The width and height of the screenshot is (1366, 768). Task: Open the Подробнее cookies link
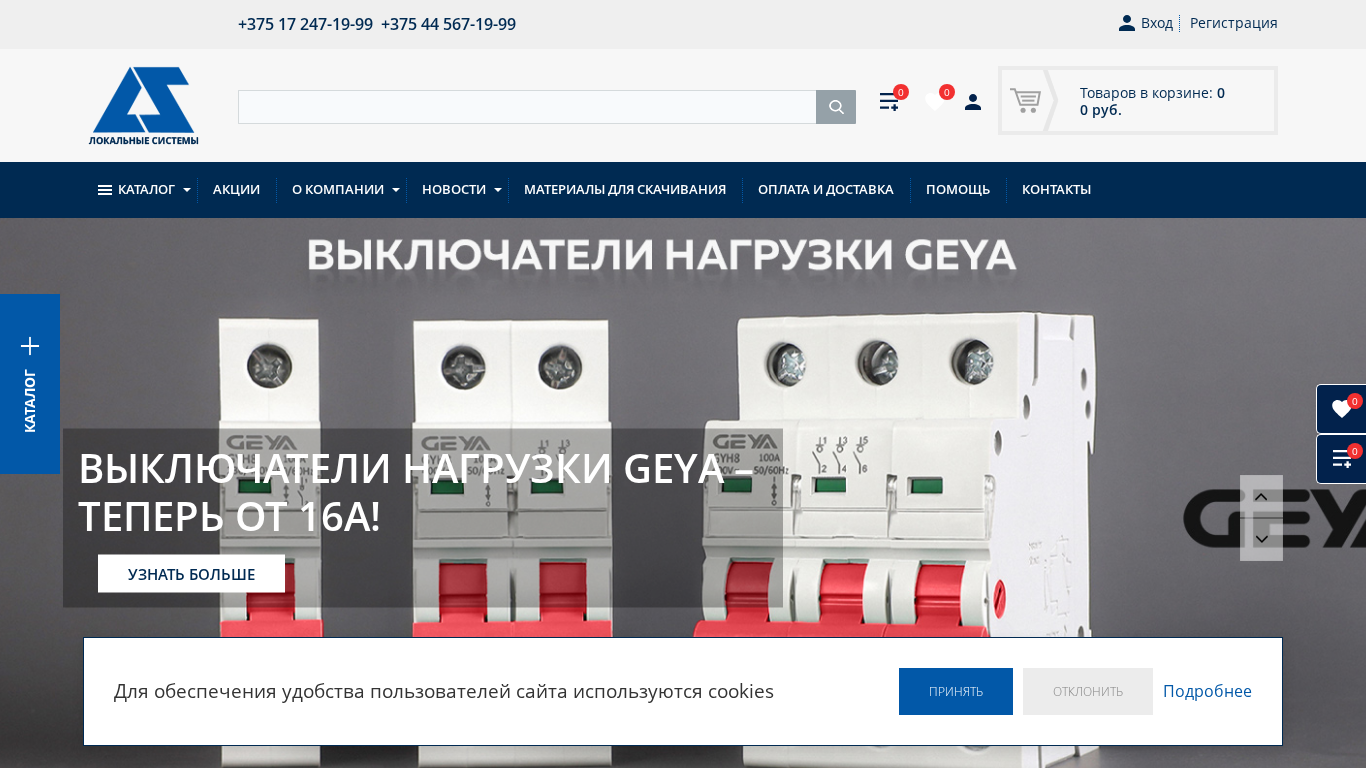pyautogui.click(x=1207, y=691)
